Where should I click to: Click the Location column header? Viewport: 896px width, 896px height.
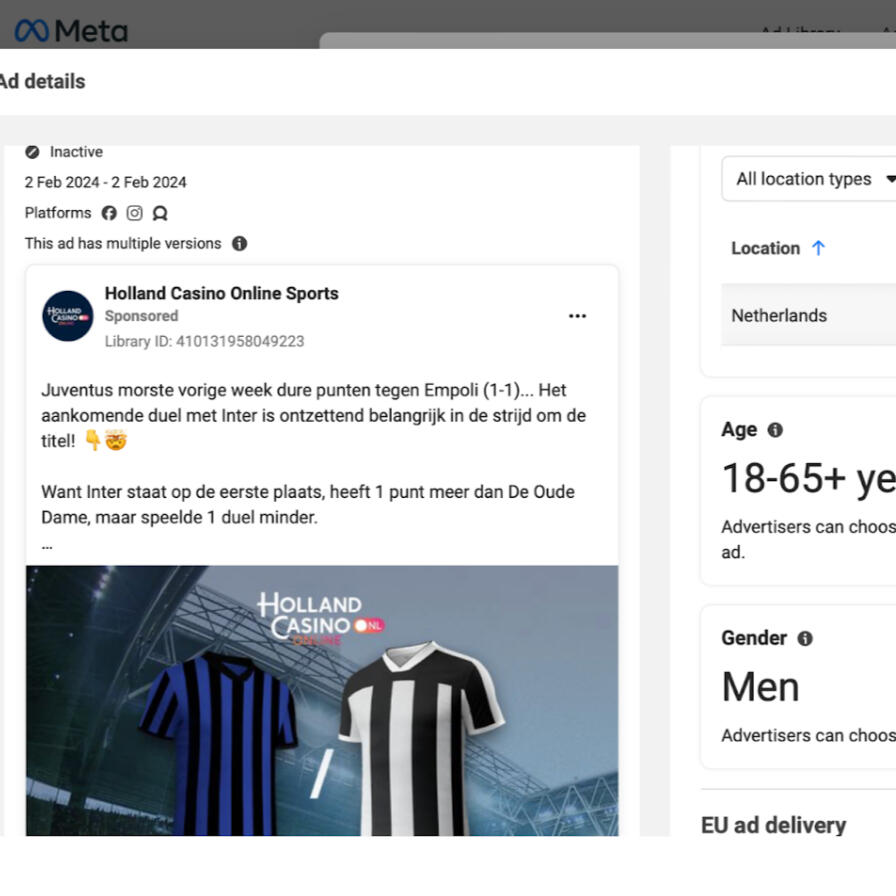click(x=766, y=248)
